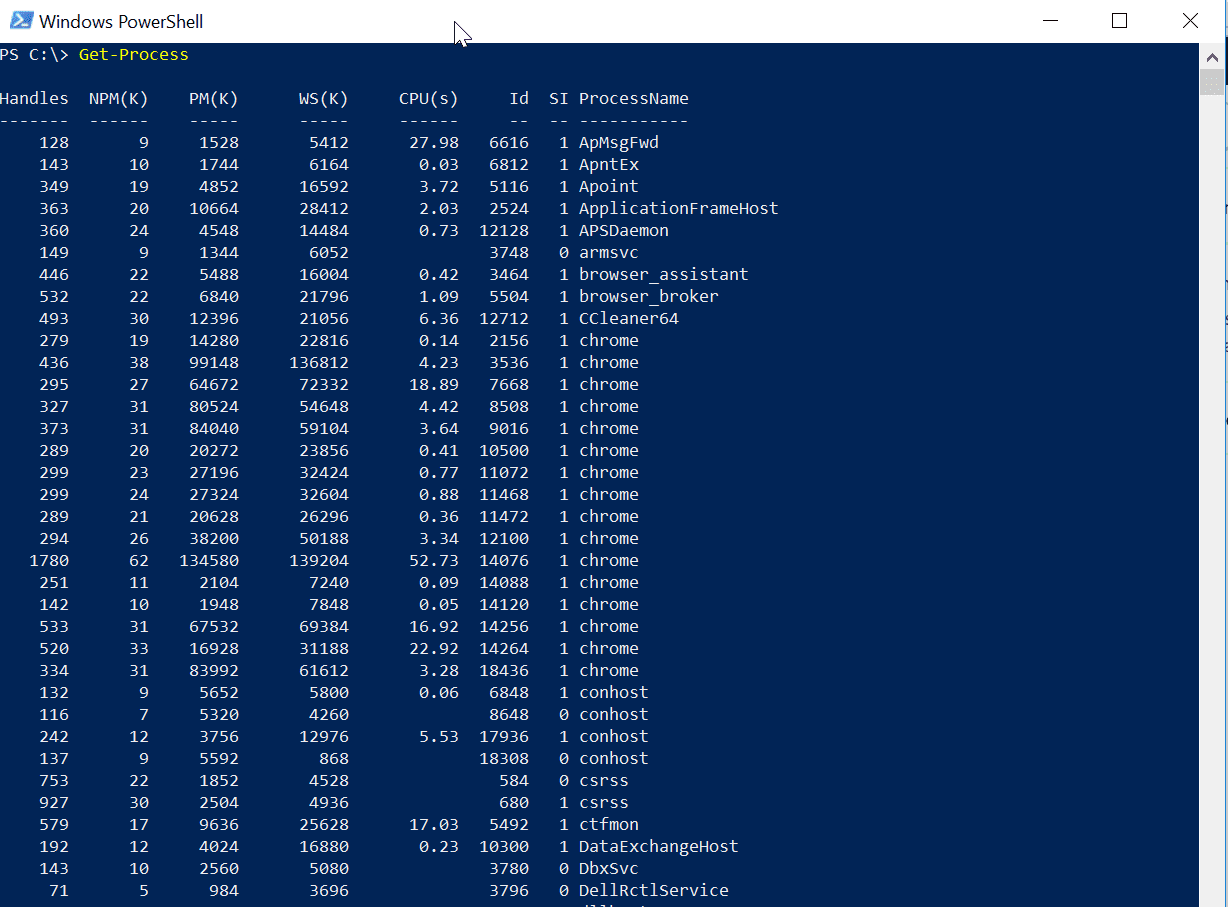Select the browser_assistant process line
The height and width of the screenshot is (907, 1228).
662,274
